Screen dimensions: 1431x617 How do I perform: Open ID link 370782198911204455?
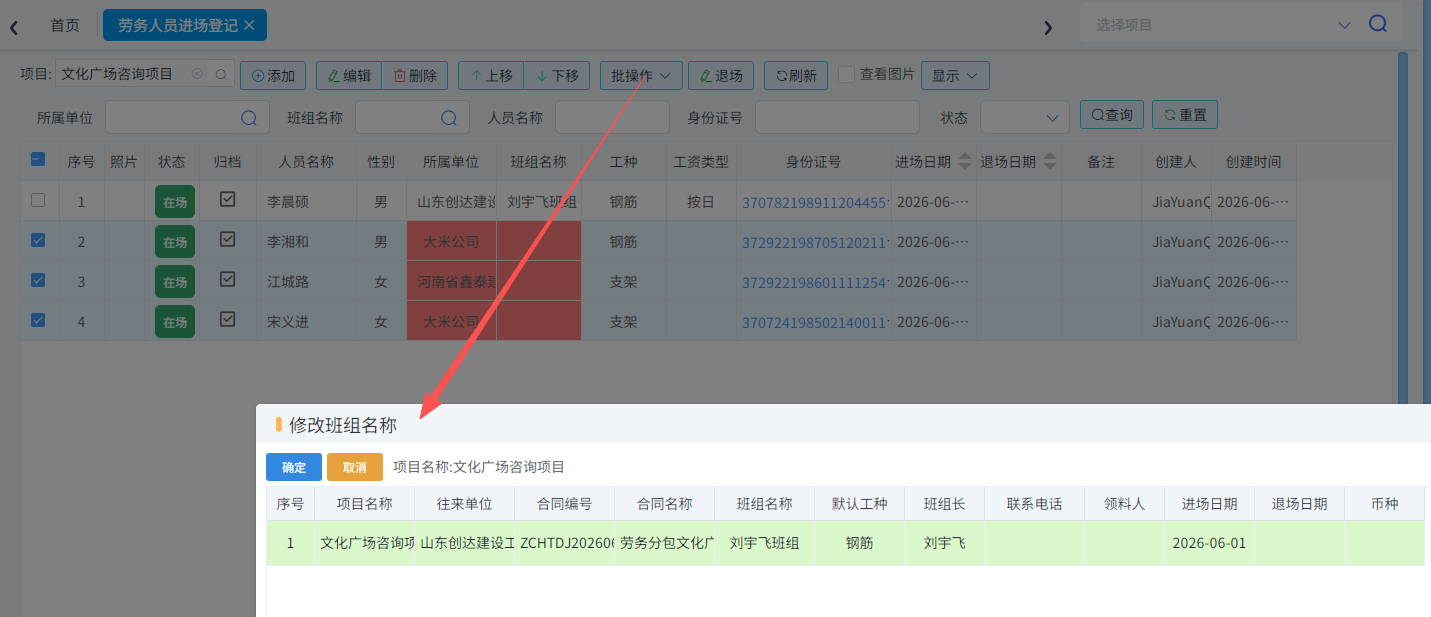click(x=813, y=202)
